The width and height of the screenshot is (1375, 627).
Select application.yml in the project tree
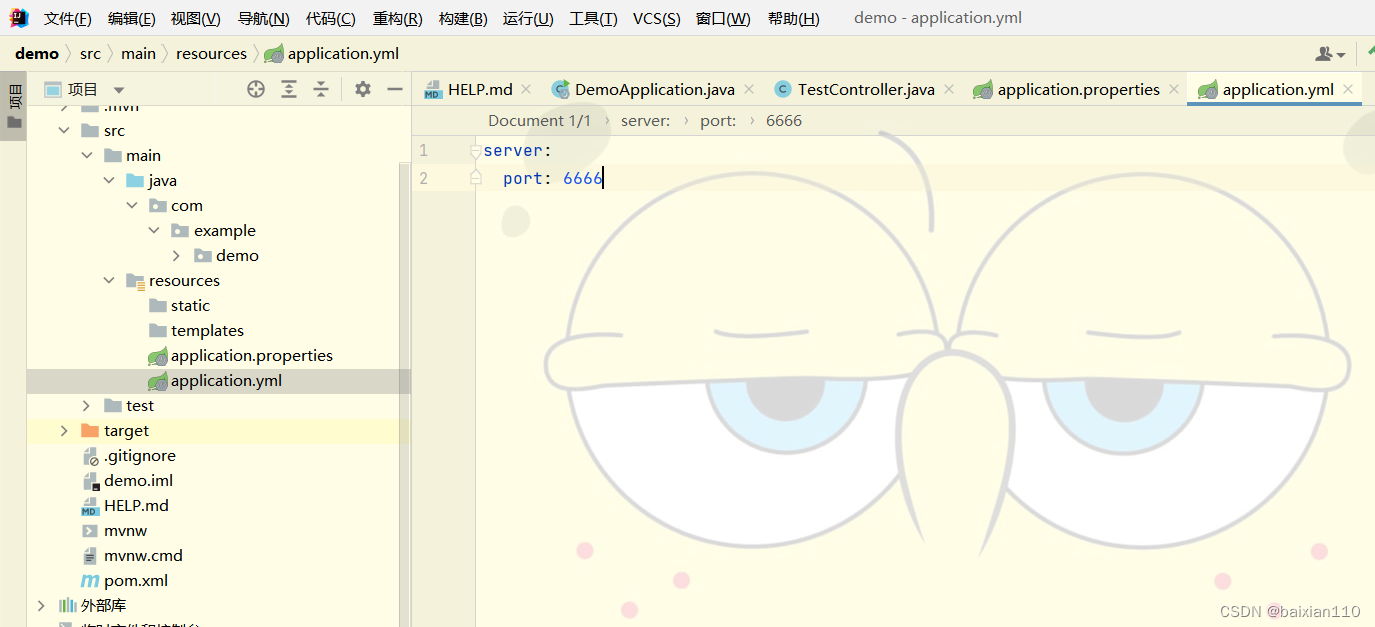point(215,380)
